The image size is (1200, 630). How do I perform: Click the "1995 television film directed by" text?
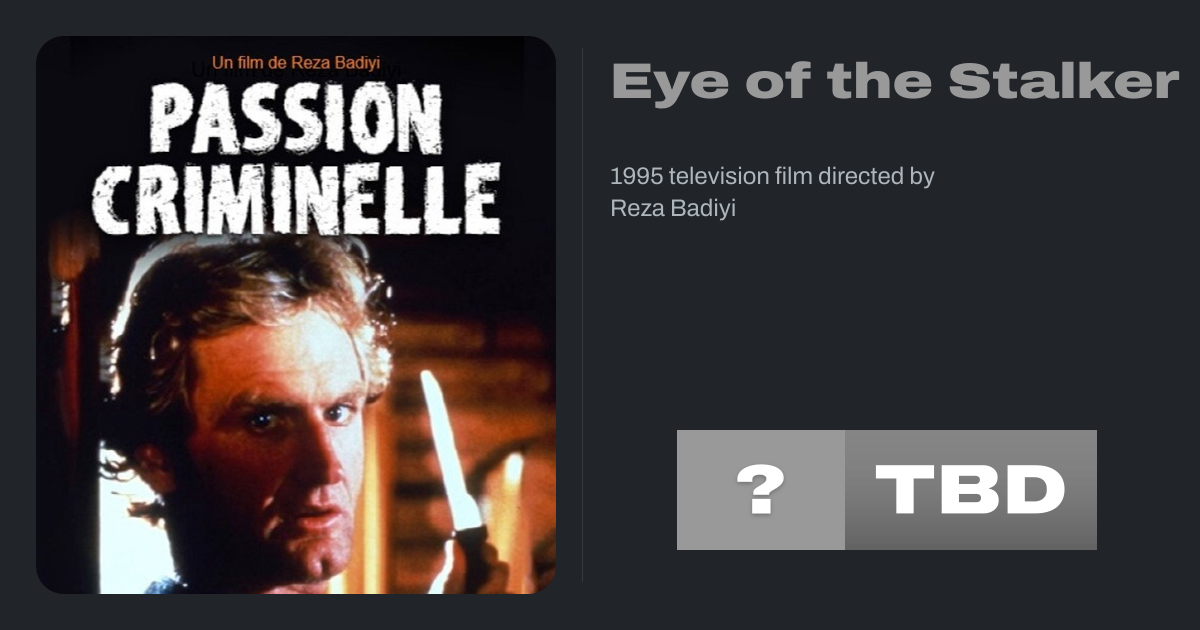point(771,176)
